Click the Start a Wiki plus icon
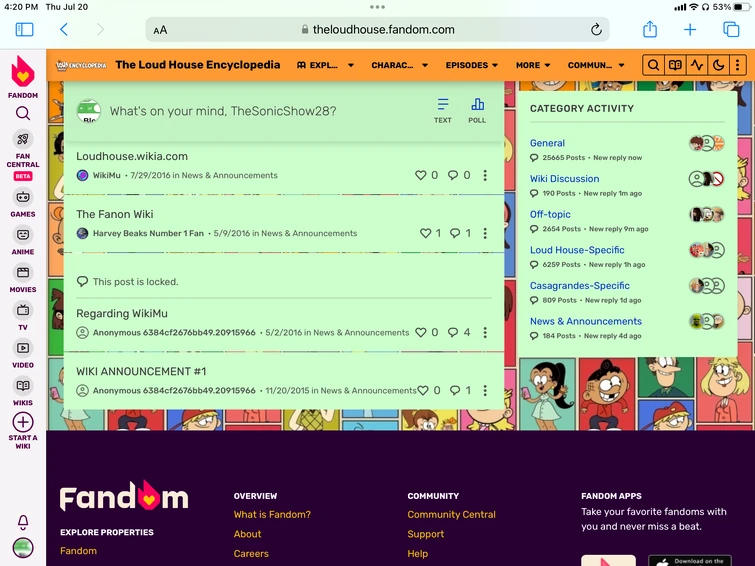 tap(23, 422)
